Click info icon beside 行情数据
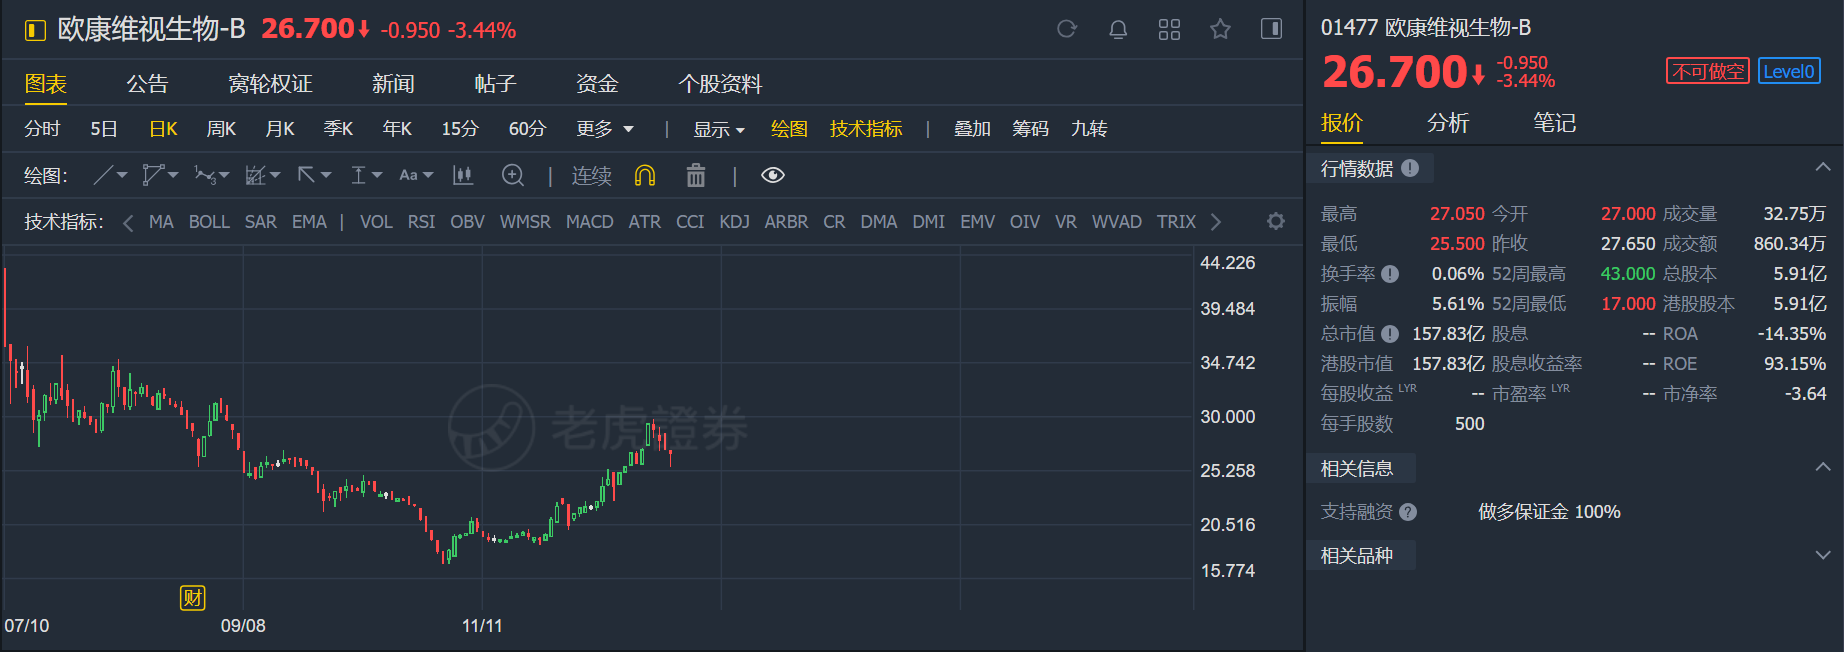The height and width of the screenshot is (652, 1844). coord(1410,168)
